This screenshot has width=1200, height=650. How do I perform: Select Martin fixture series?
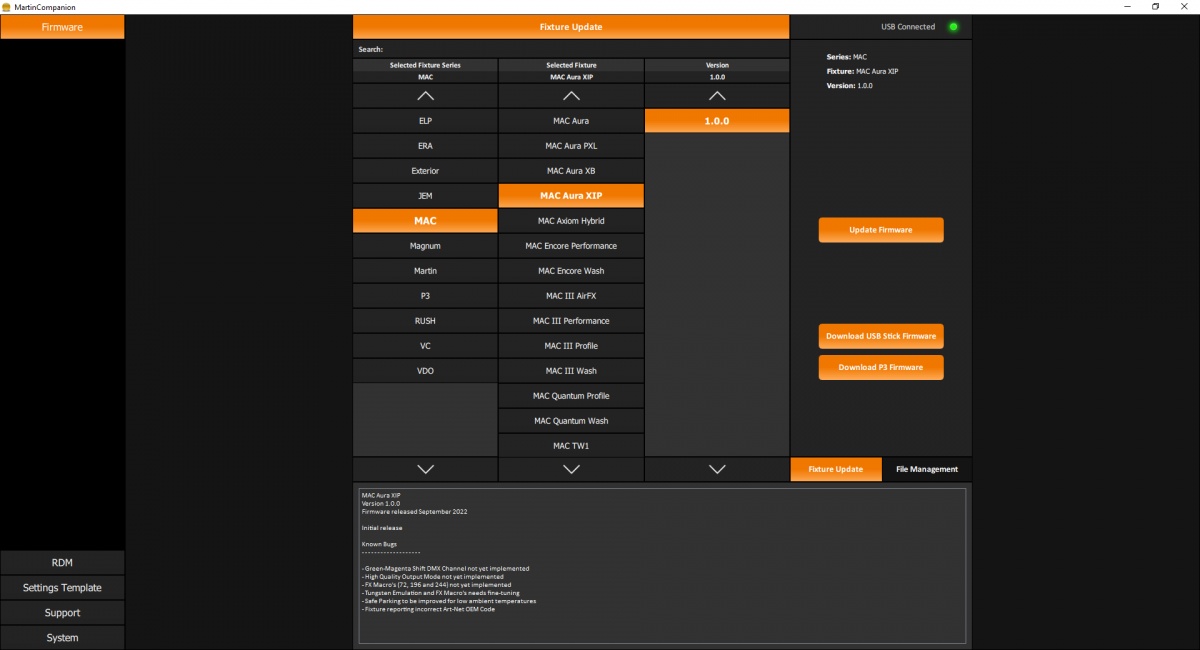425,271
